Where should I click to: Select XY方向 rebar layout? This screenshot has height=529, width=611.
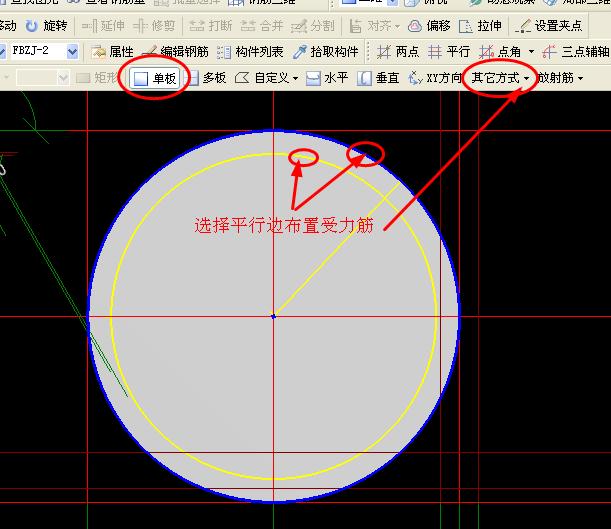434,78
